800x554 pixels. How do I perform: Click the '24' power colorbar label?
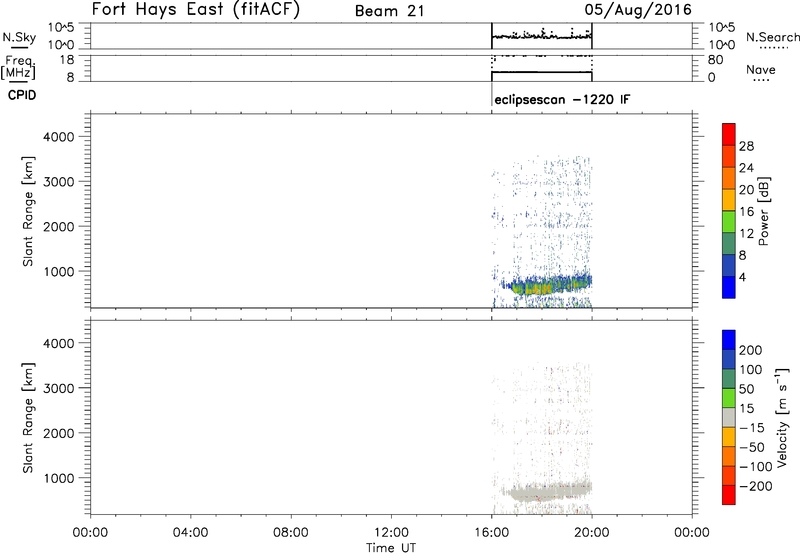click(746, 168)
